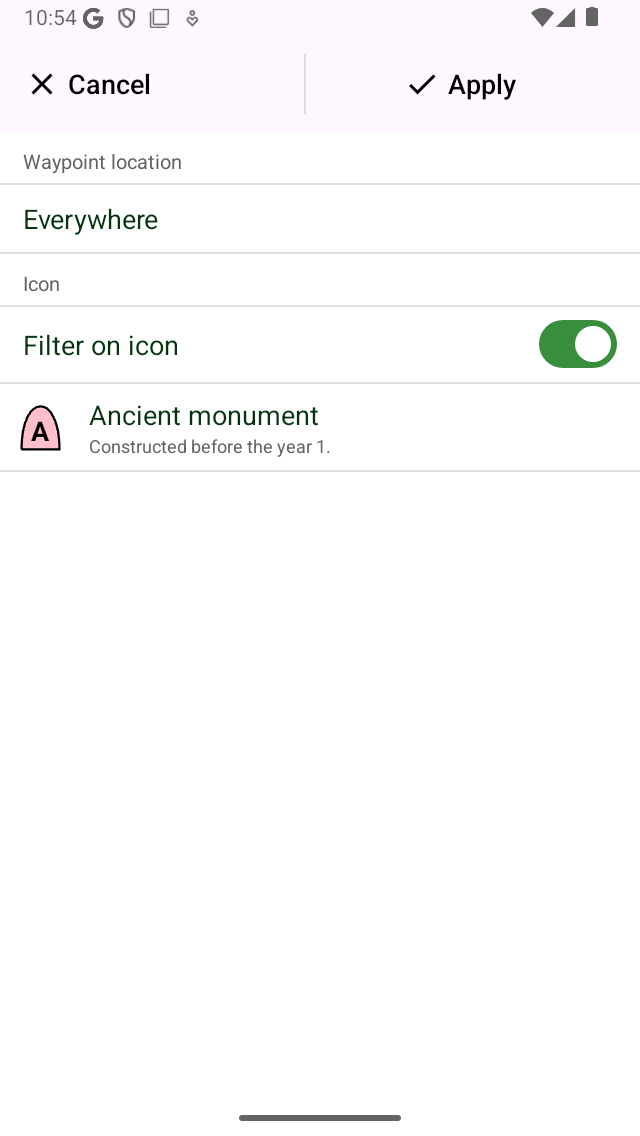Tap the Cancel text button
The height and width of the screenshot is (1136, 640).
(x=109, y=85)
